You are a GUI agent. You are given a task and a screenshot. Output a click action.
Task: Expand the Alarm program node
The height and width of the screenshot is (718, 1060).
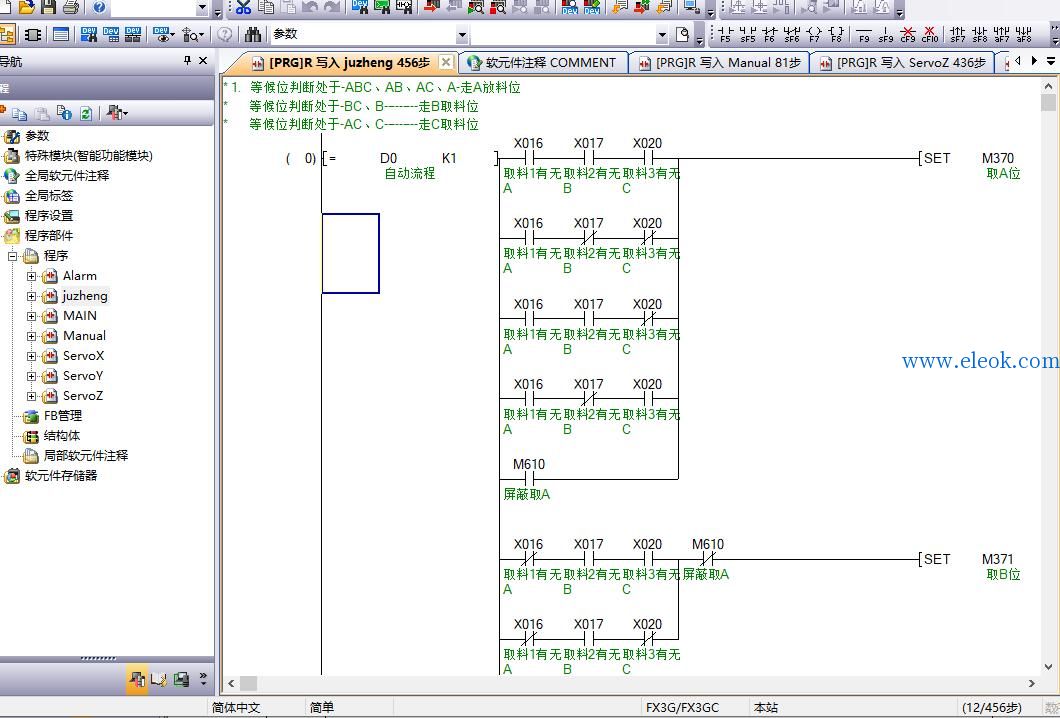point(32,276)
